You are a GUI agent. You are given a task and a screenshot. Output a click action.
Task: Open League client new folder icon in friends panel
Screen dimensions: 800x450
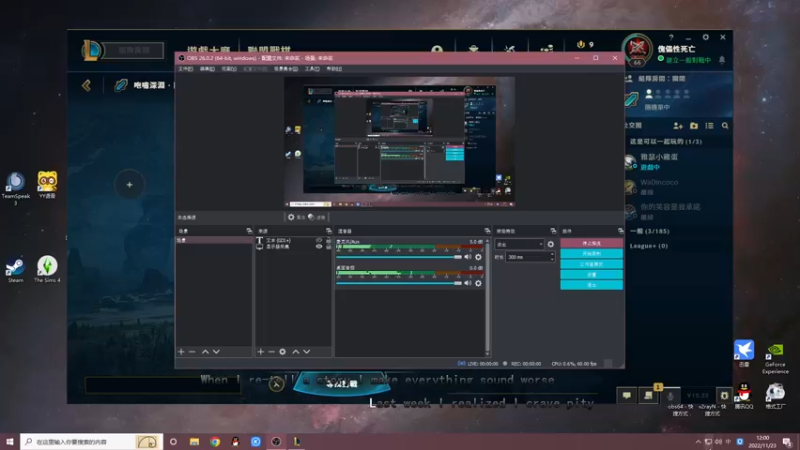coord(694,126)
